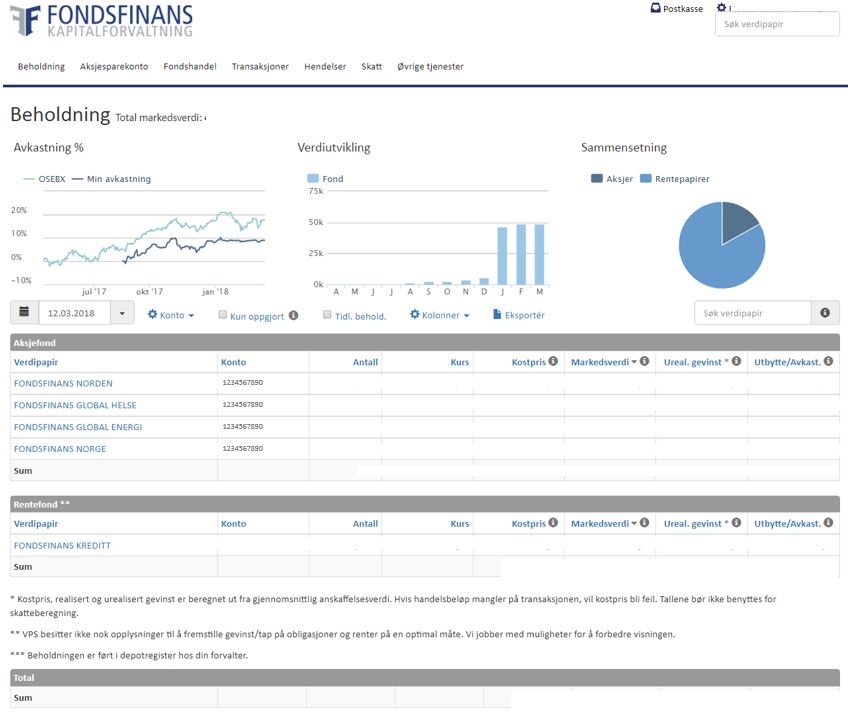This screenshot has width=850, height=718.
Task: Open the Hendelser menu item
Action: (x=325, y=66)
